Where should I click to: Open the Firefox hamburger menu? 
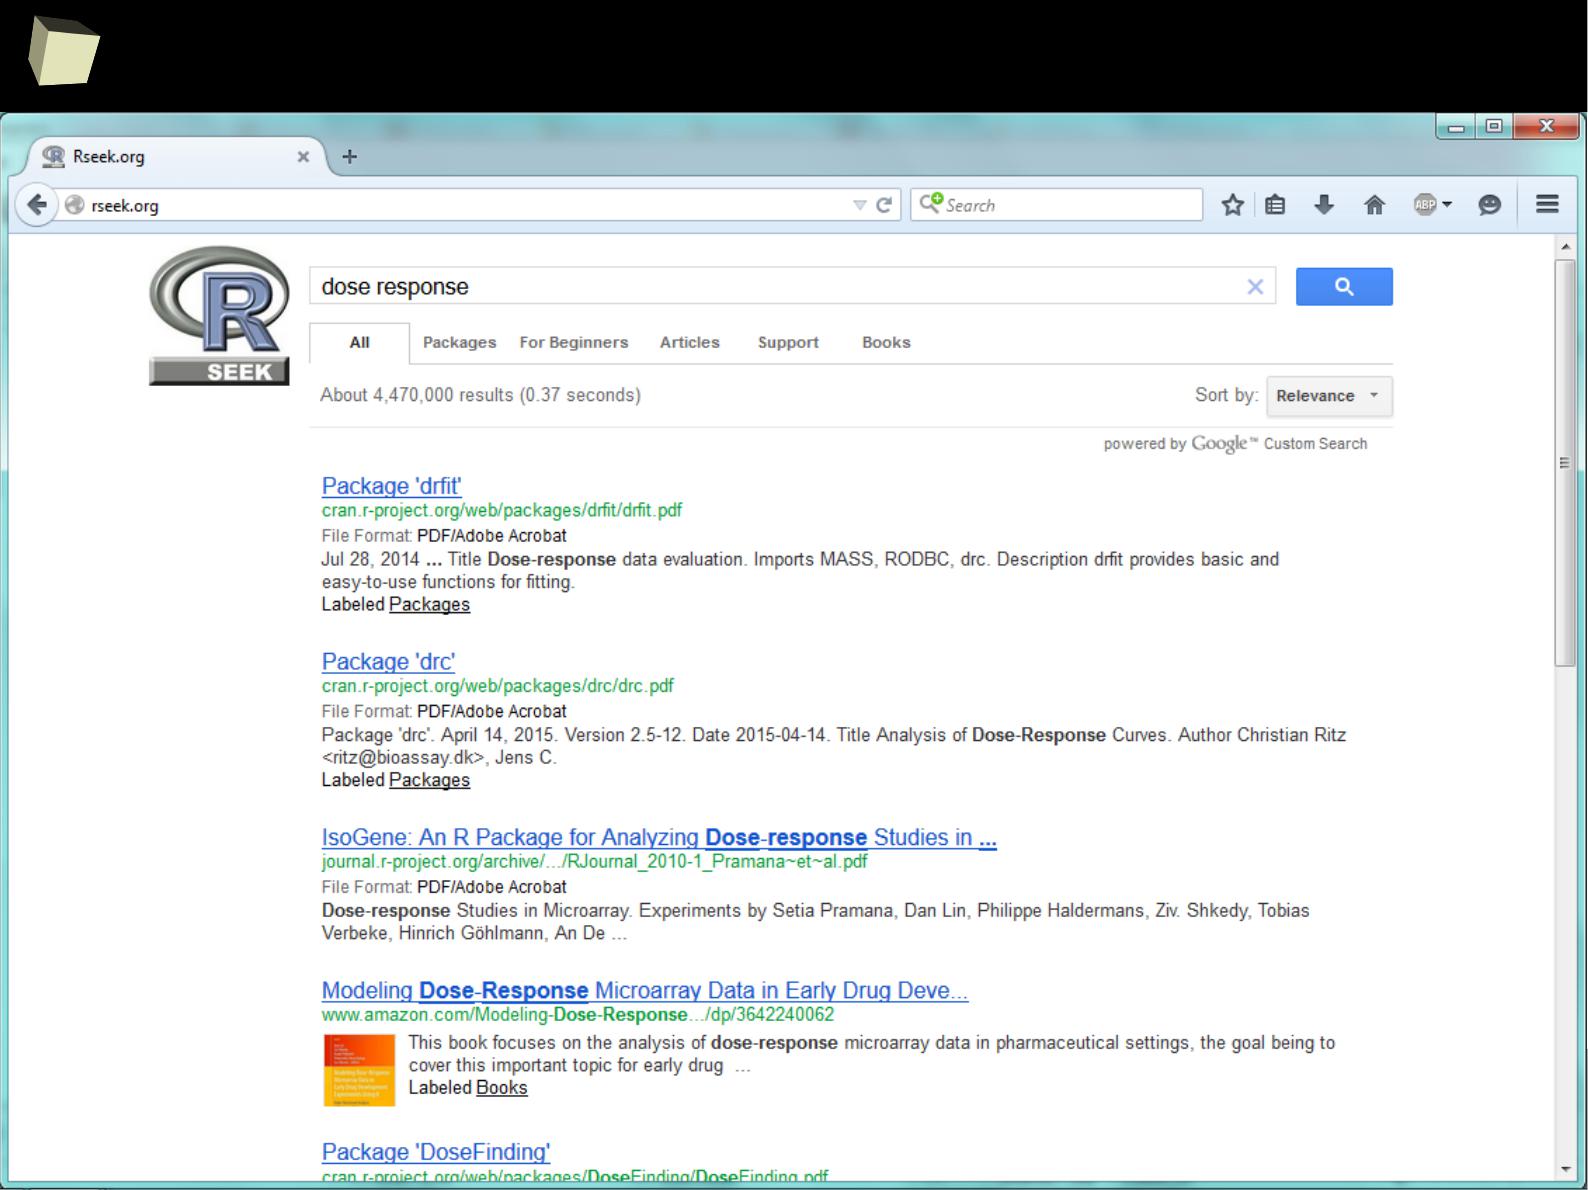click(1547, 204)
